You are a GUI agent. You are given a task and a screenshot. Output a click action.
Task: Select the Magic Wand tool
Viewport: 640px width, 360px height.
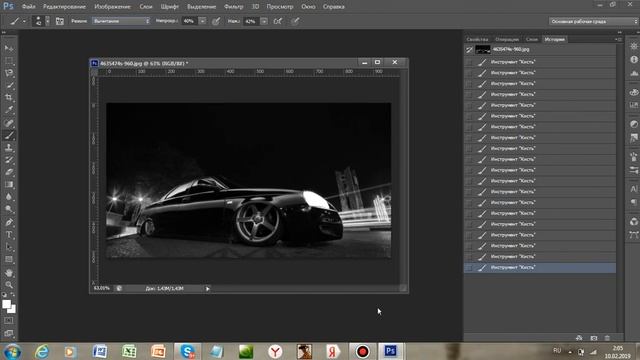click(9, 85)
